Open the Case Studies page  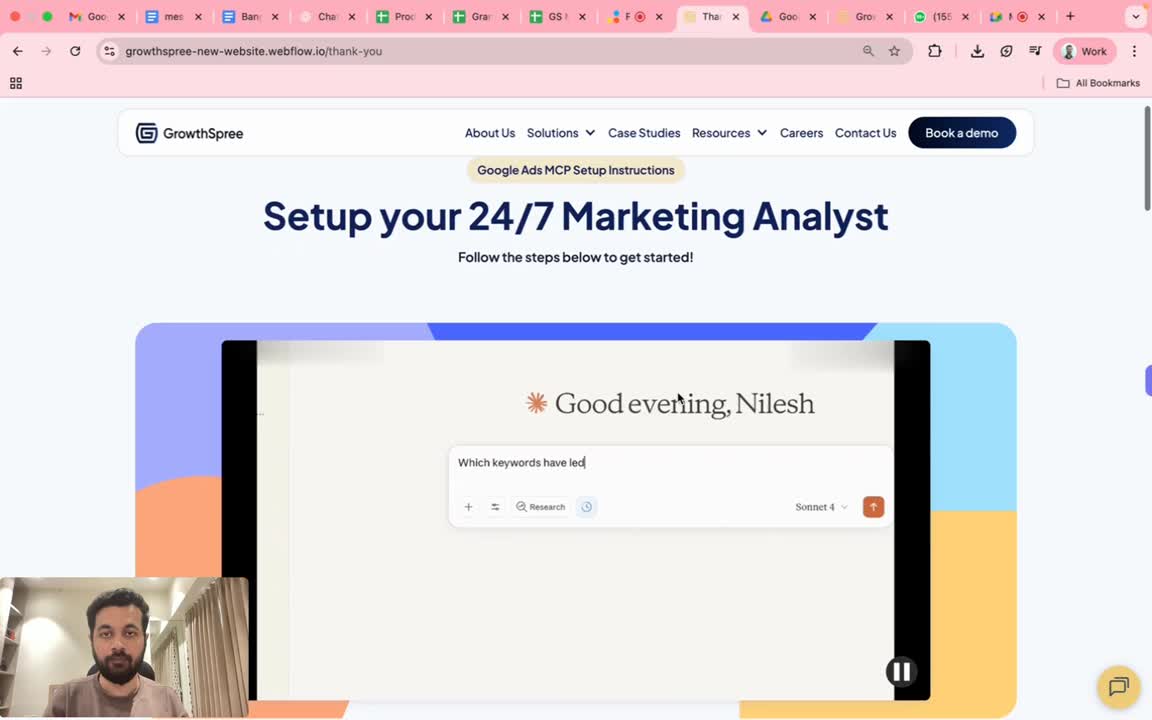[644, 133]
